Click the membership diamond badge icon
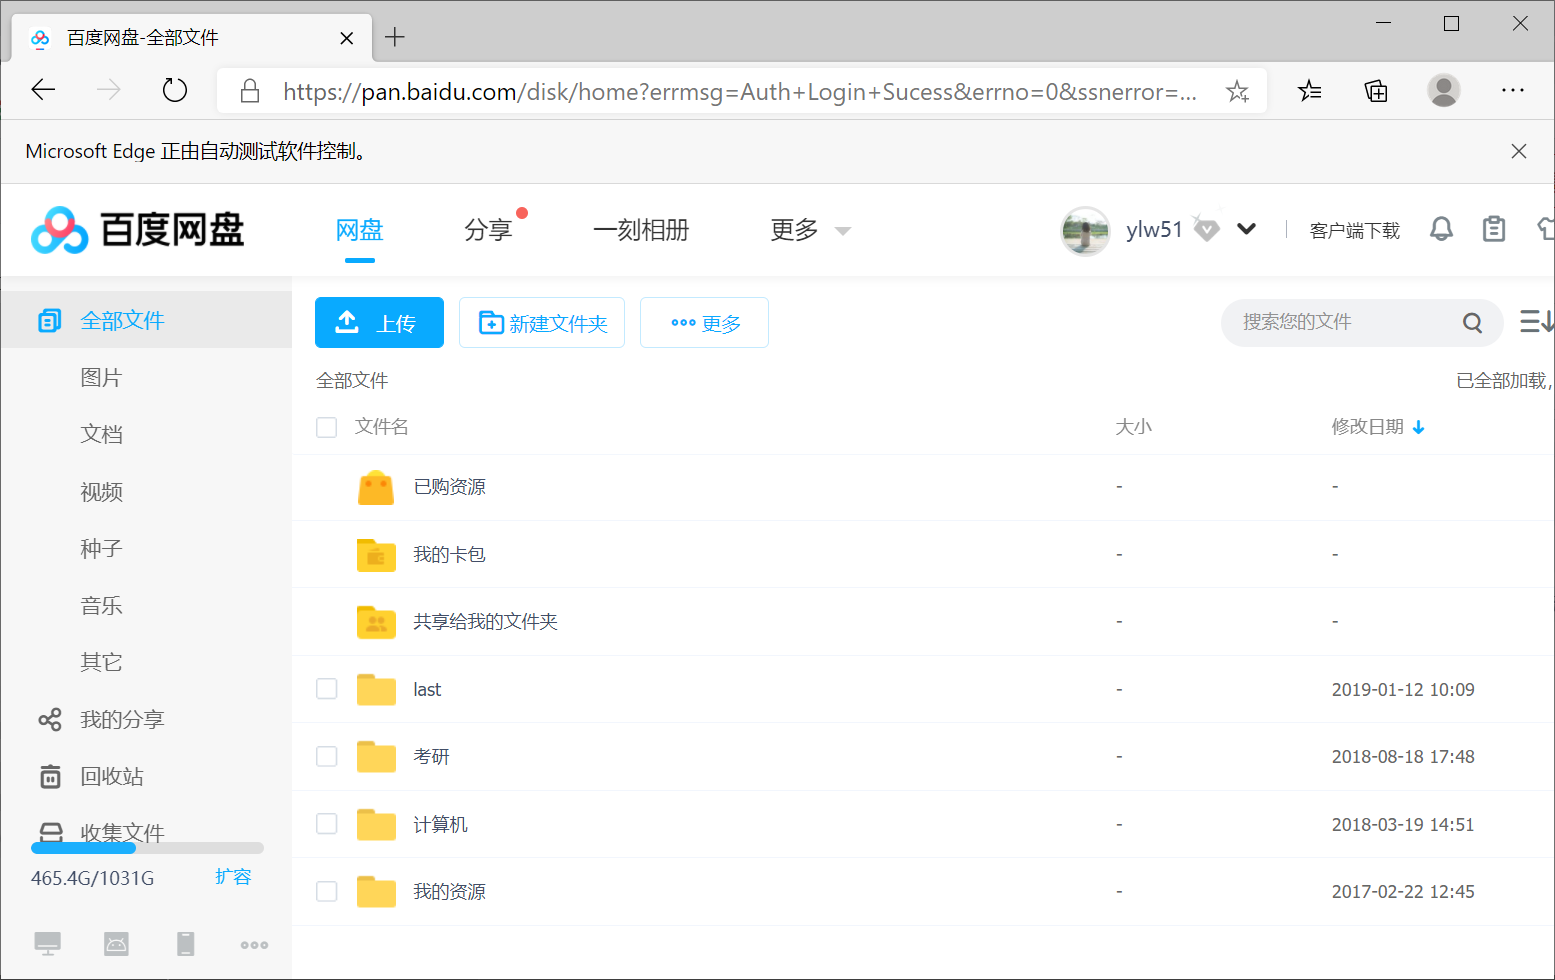1555x980 pixels. coord(1207,229)
